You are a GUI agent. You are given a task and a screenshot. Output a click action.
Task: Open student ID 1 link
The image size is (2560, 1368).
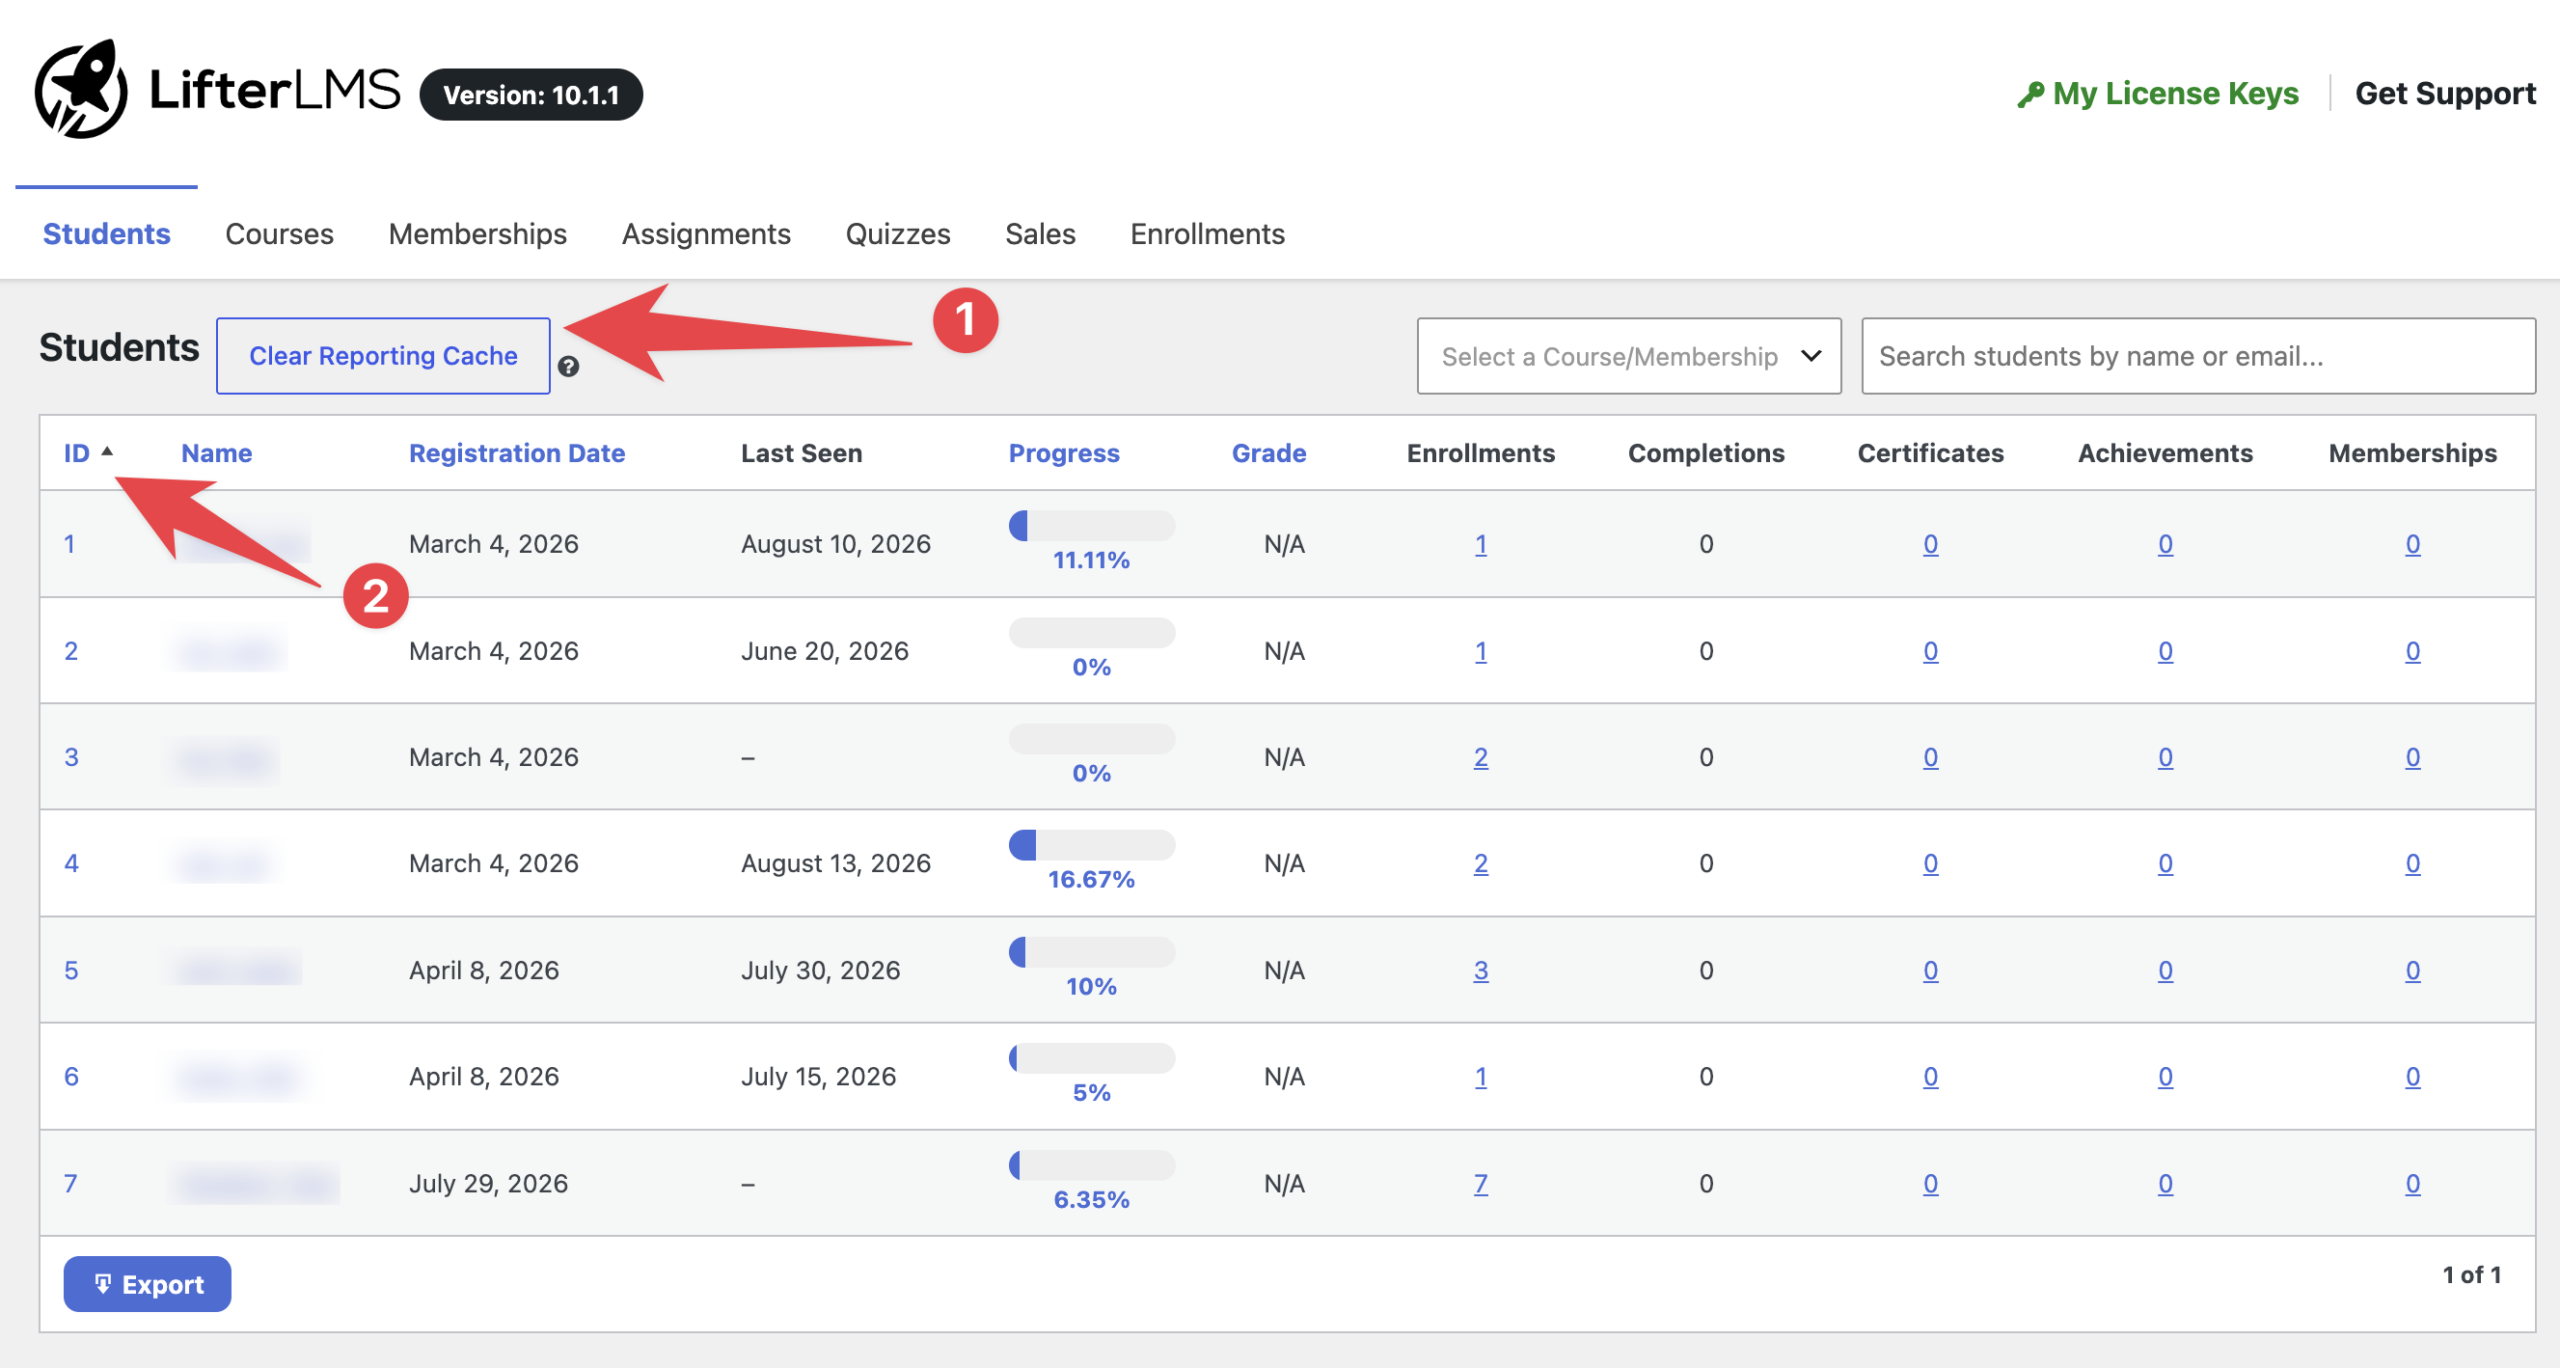pos(70,544)
